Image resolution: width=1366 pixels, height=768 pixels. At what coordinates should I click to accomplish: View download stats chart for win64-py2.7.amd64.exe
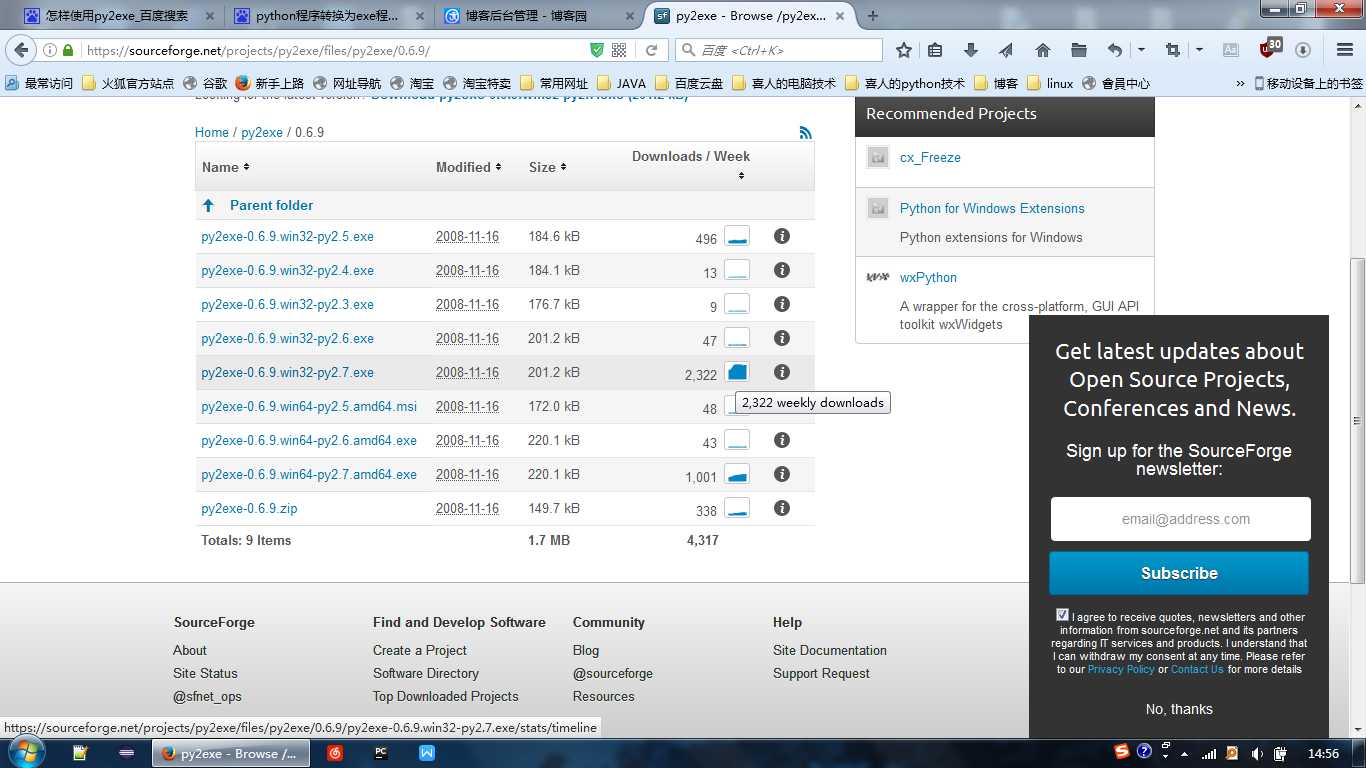point(737,475)
